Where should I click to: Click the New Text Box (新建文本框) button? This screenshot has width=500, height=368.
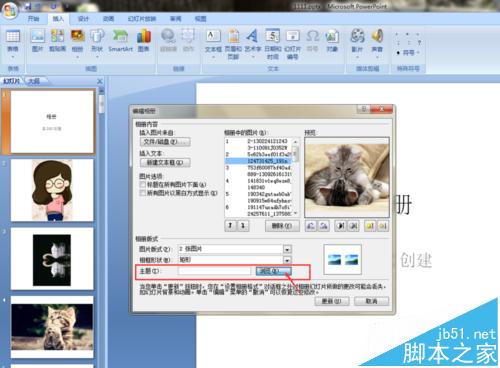tap(165, 162)
